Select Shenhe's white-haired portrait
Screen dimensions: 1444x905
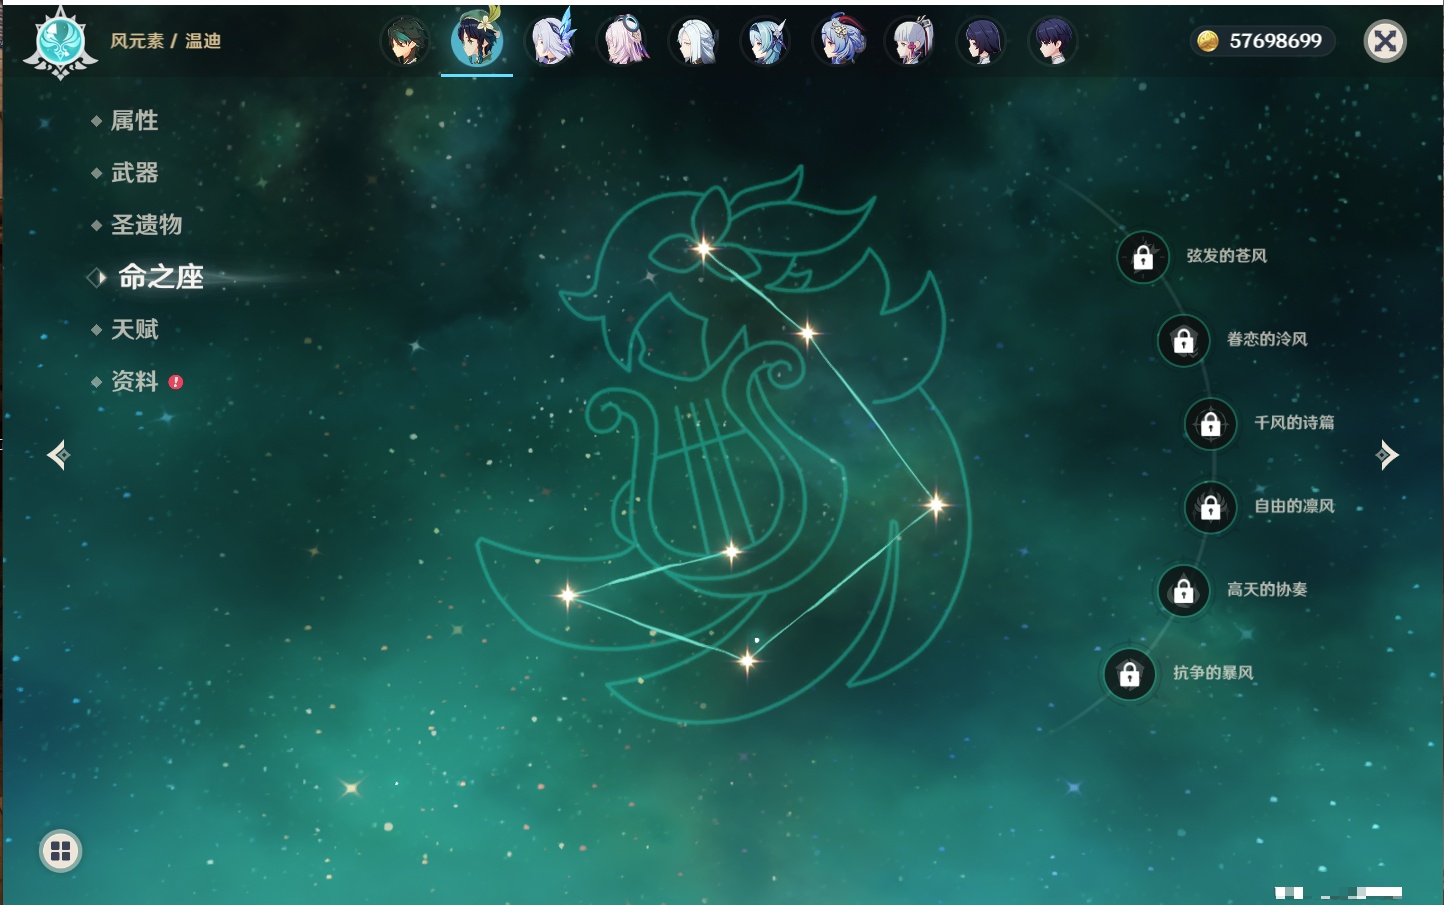(695, 42)
